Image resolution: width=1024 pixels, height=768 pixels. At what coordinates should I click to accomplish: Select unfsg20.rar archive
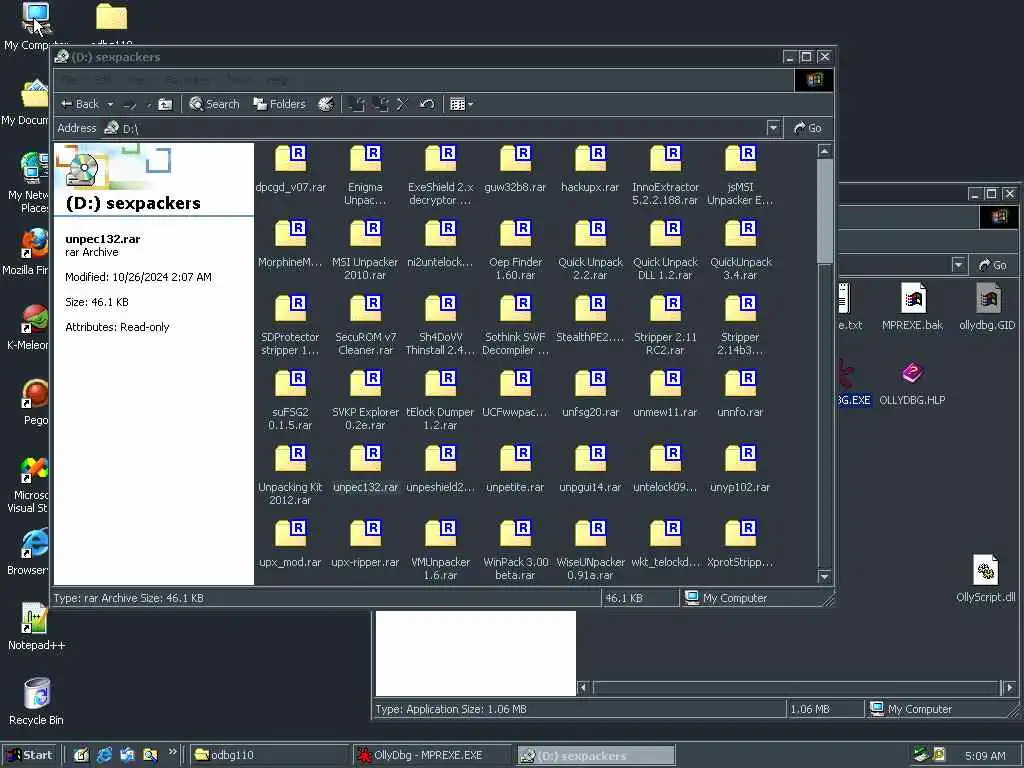click(590, 394)
